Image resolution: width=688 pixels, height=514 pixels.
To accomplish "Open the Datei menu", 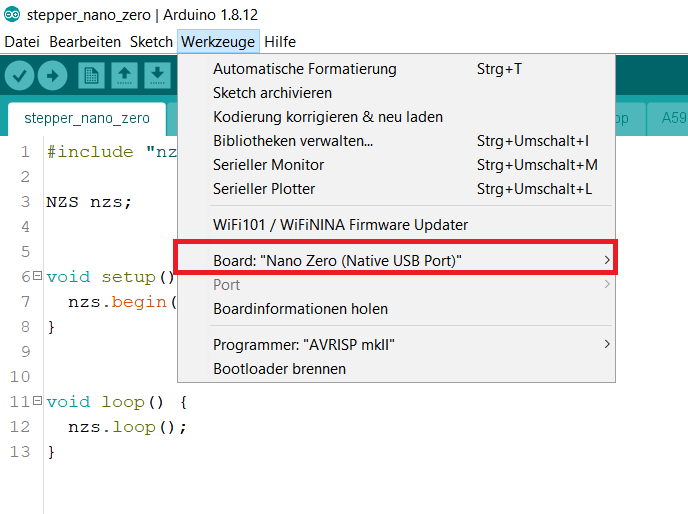I will pyautogui.click(x=22, y=42).
